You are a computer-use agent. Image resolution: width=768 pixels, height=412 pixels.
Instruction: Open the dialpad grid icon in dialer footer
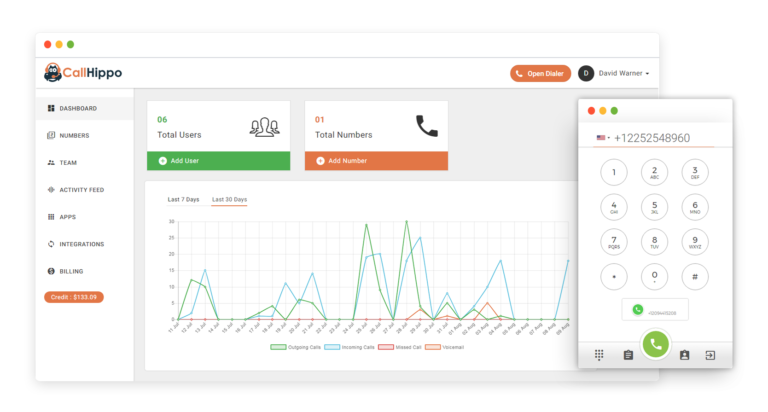(599, 355)
